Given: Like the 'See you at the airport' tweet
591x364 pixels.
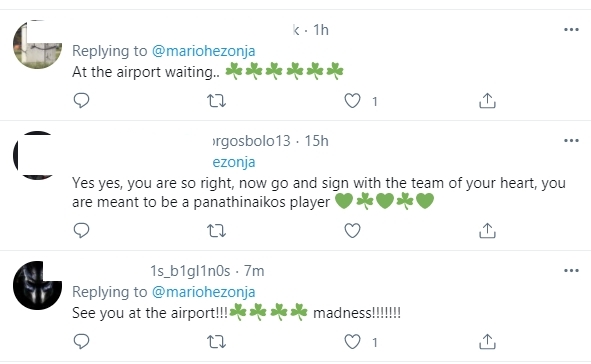Looking at the screenshot, I should click(352, 342).
